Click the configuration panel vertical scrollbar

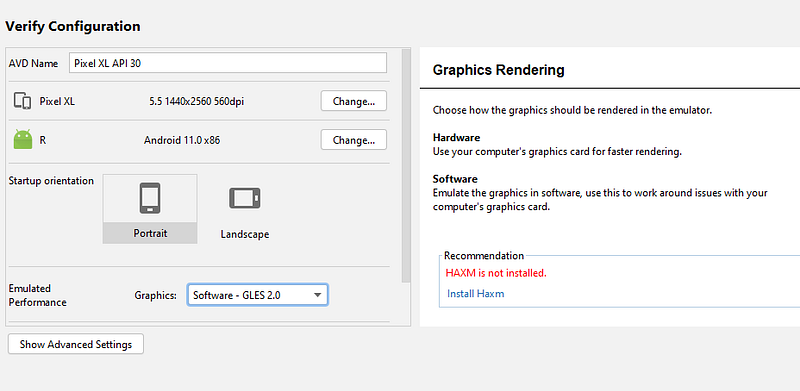406,166
